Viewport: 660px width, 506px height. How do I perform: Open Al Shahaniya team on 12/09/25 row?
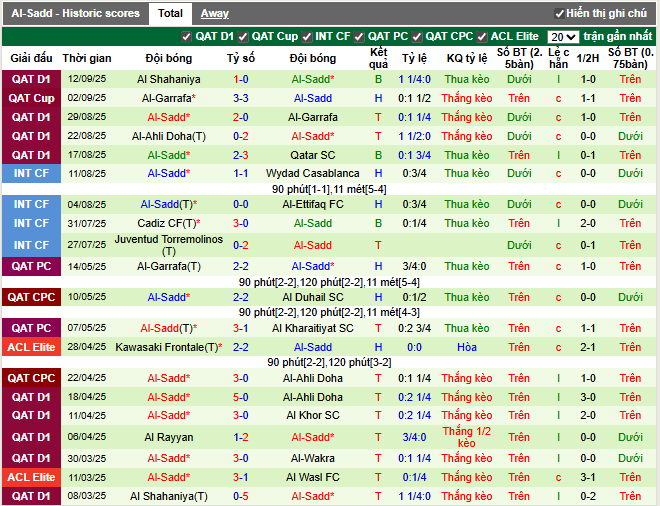click(x=169, y=79)
